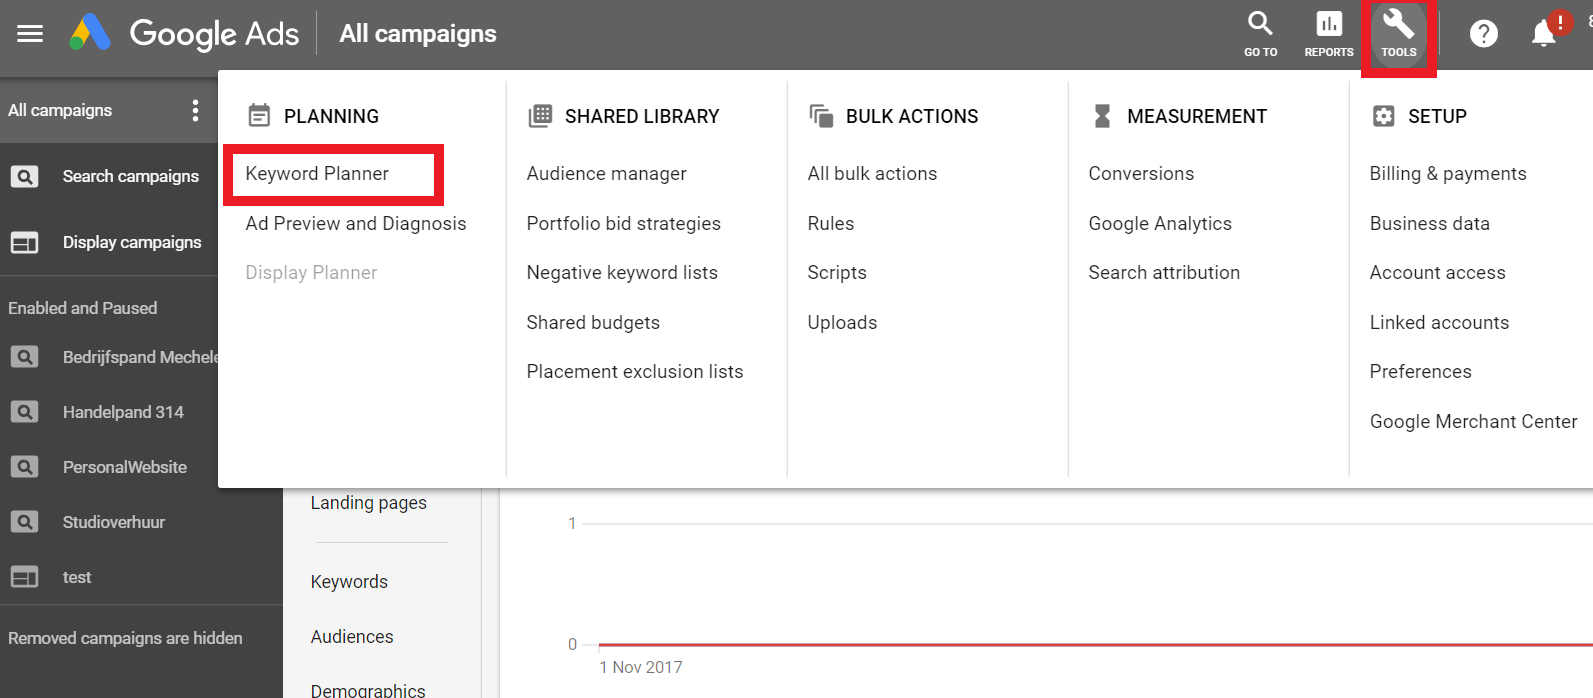The height and width of the screenshot is (698, 1593).
Task: Click the Google Ads logo
Action: 184,34
